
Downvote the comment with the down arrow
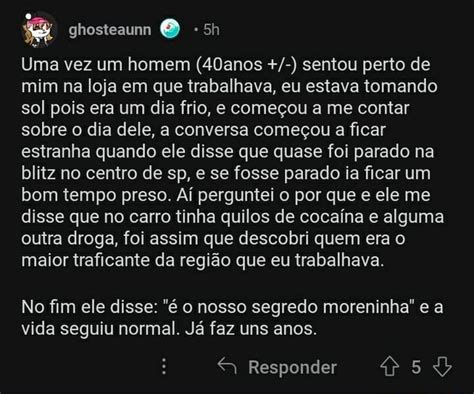pos(442,366)
